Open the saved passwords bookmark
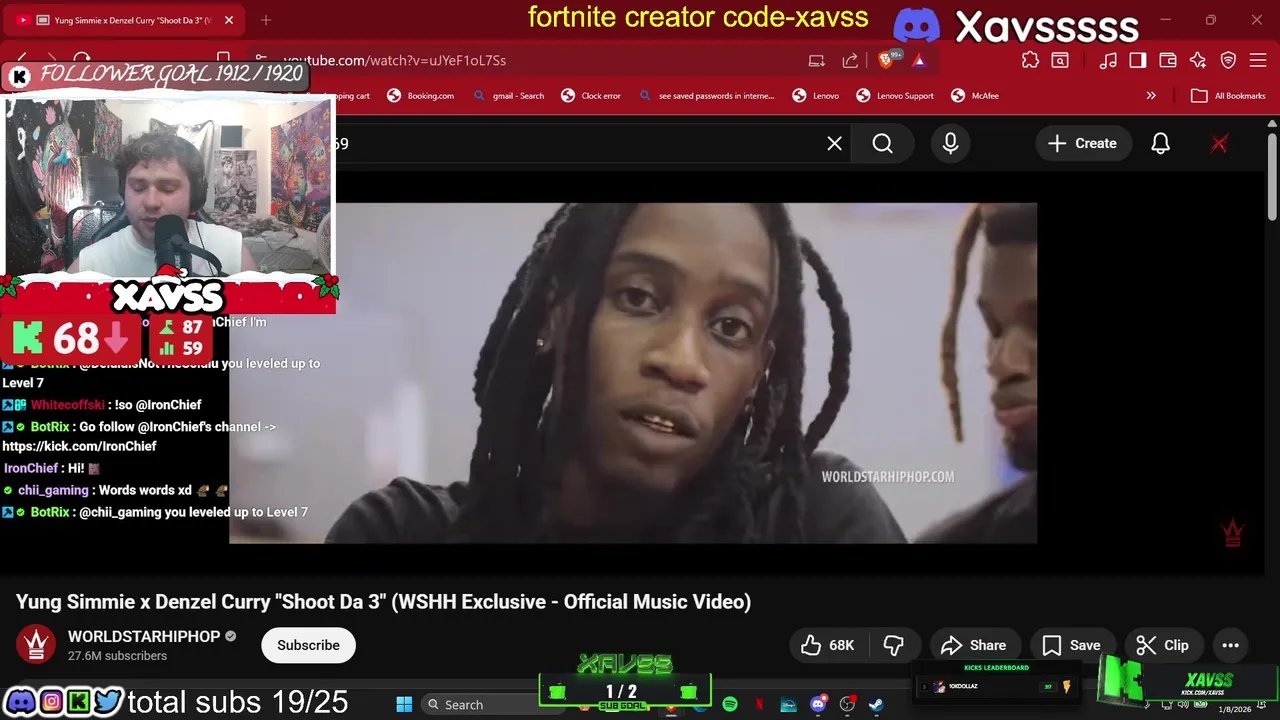Screen dimensions: 1280x720 point(707,96)
